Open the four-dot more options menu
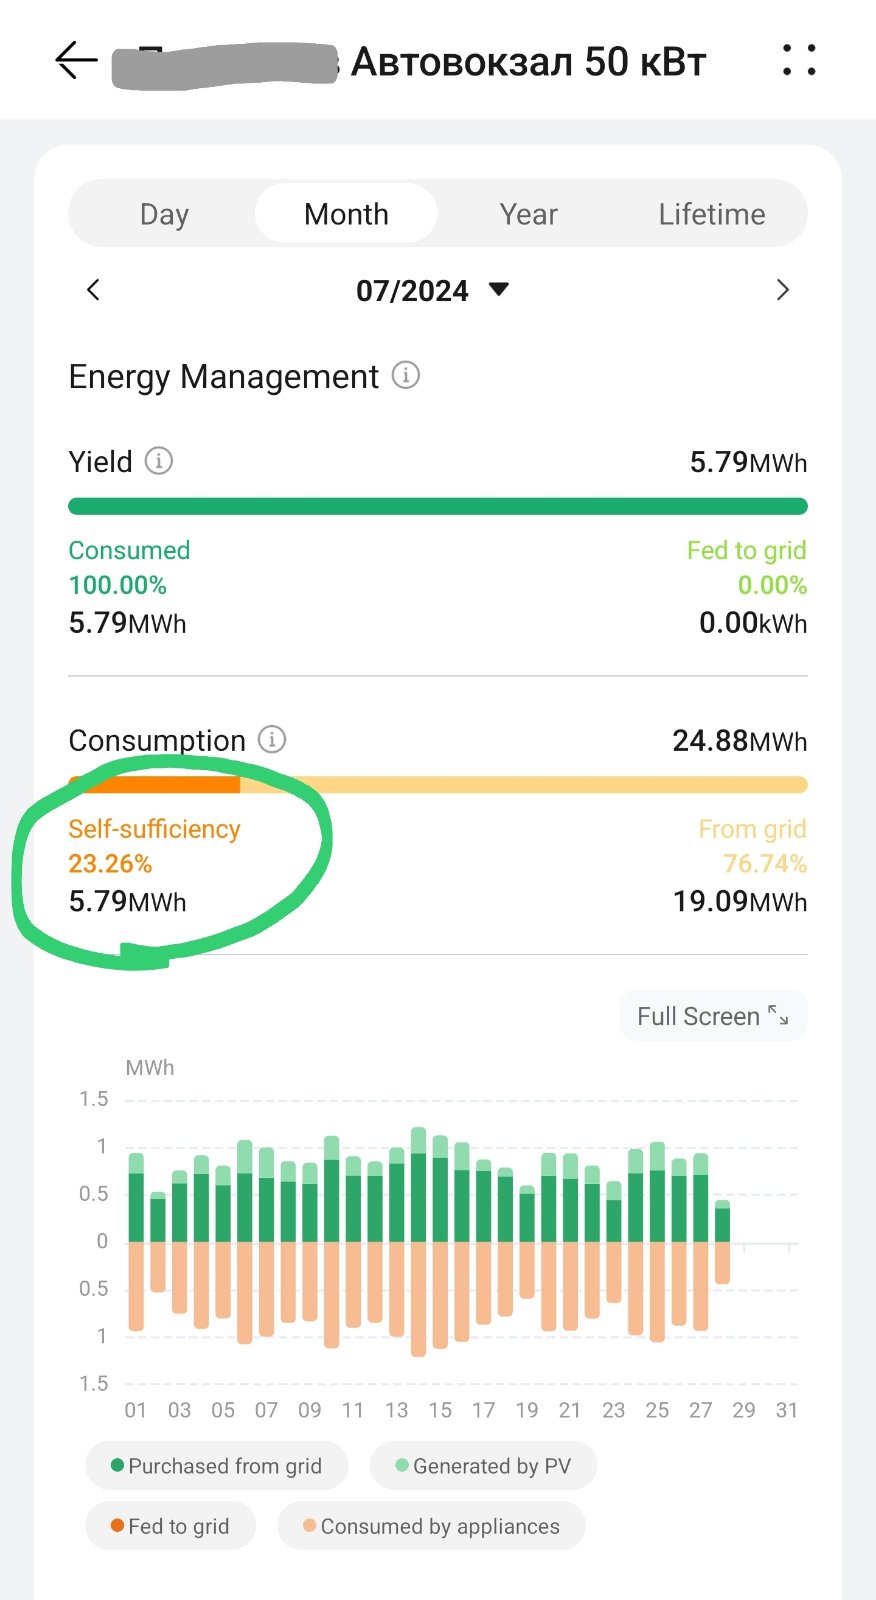 coord(799,60)
